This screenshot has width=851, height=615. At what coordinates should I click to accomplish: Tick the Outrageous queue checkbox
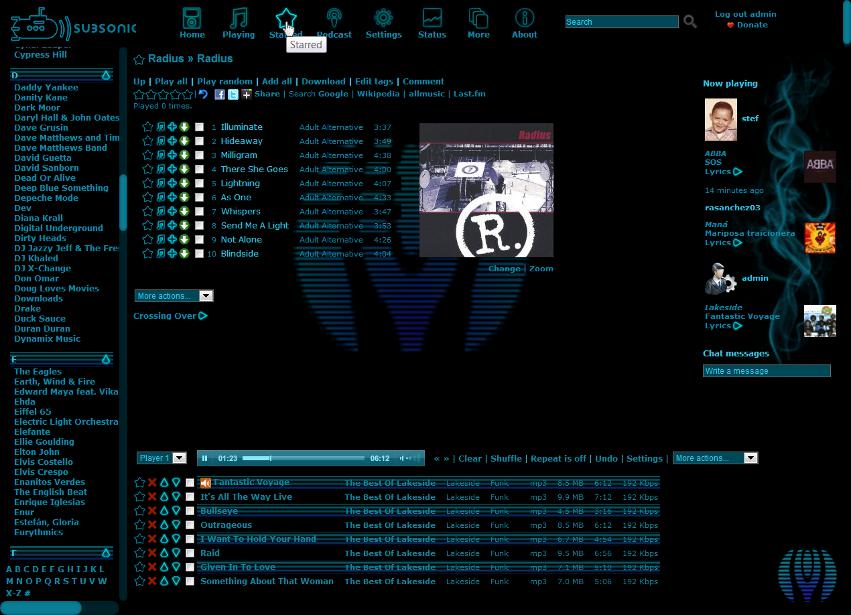[x=189, y=525]
